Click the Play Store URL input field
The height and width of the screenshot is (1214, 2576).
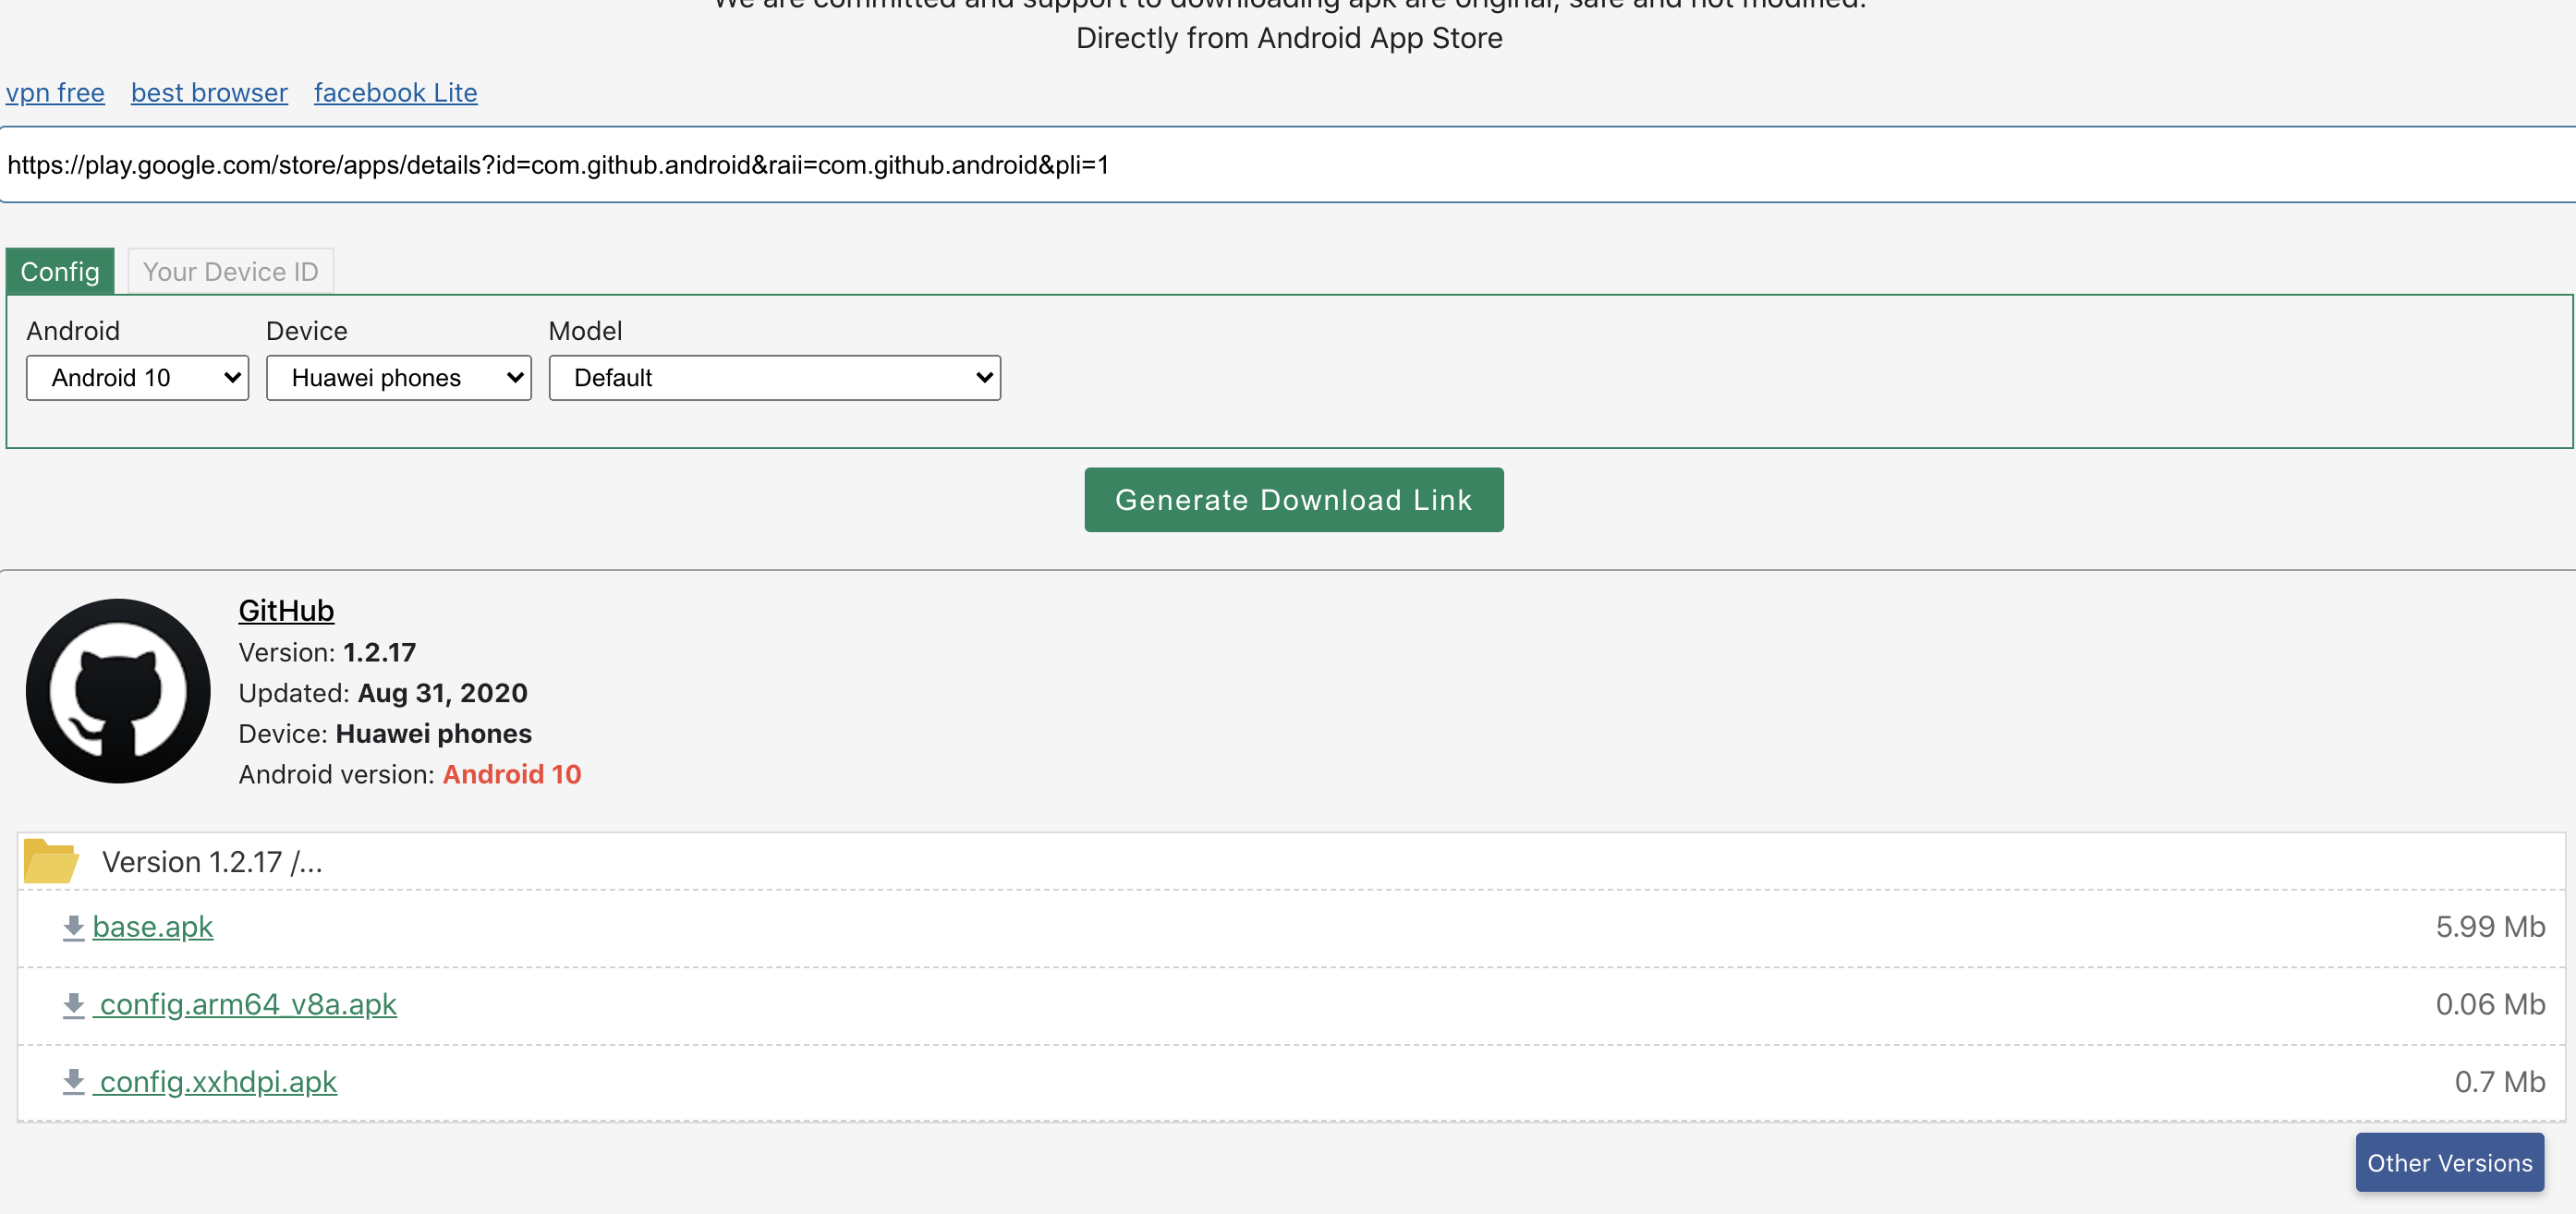point(1288,164)
